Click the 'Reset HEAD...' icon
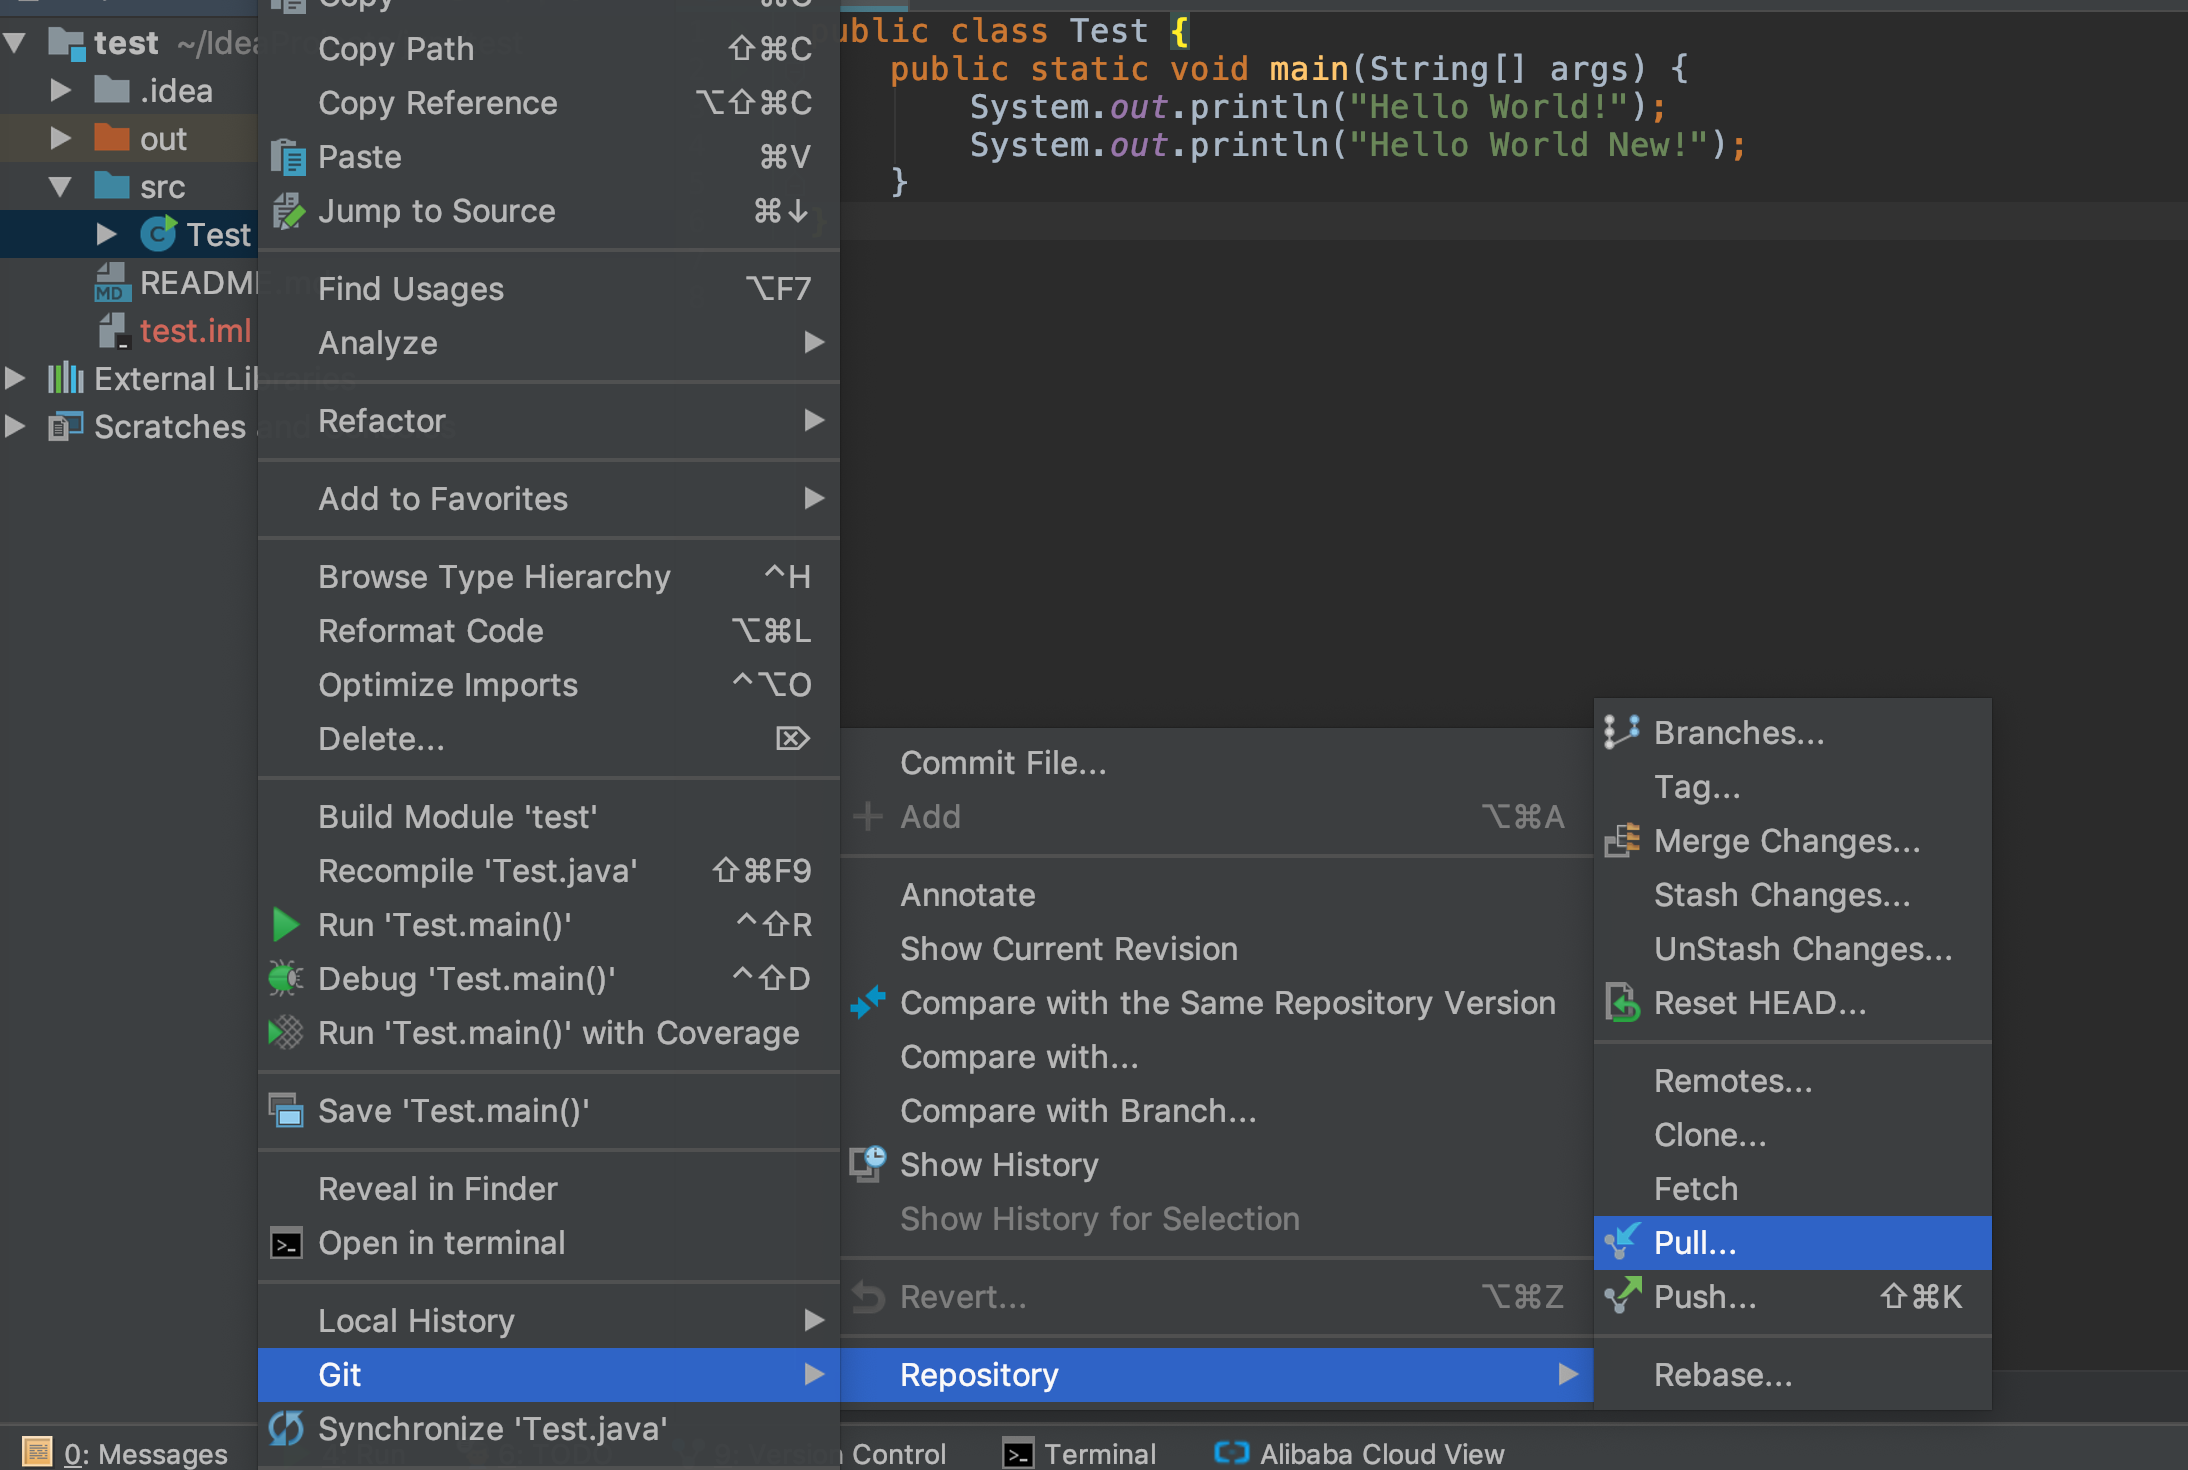The width and height of the screenshot is (2188, 1470). click(x=1622, y=1002)
